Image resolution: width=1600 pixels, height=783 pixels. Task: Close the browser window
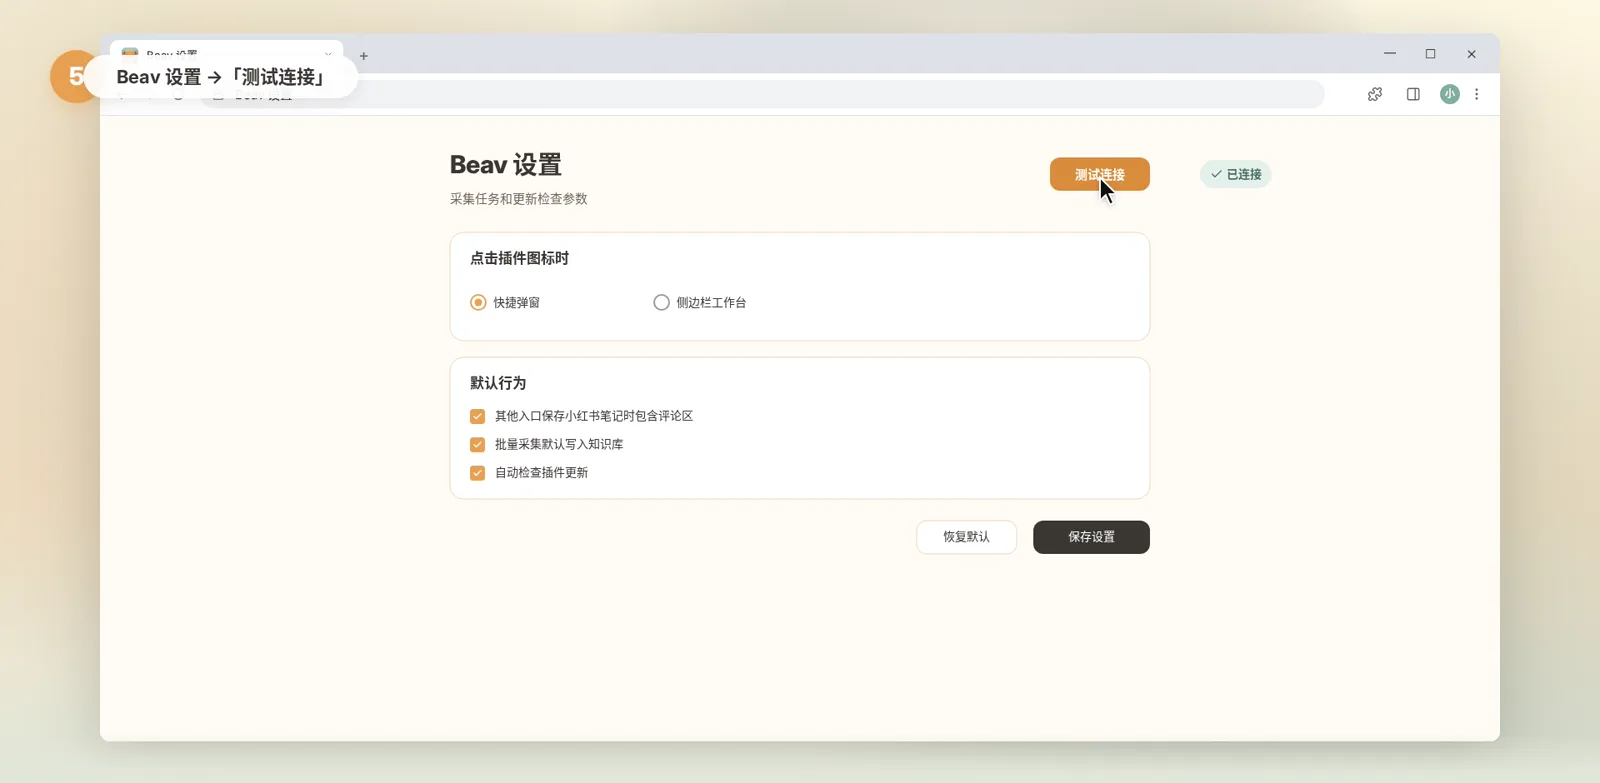point(1471,54)
